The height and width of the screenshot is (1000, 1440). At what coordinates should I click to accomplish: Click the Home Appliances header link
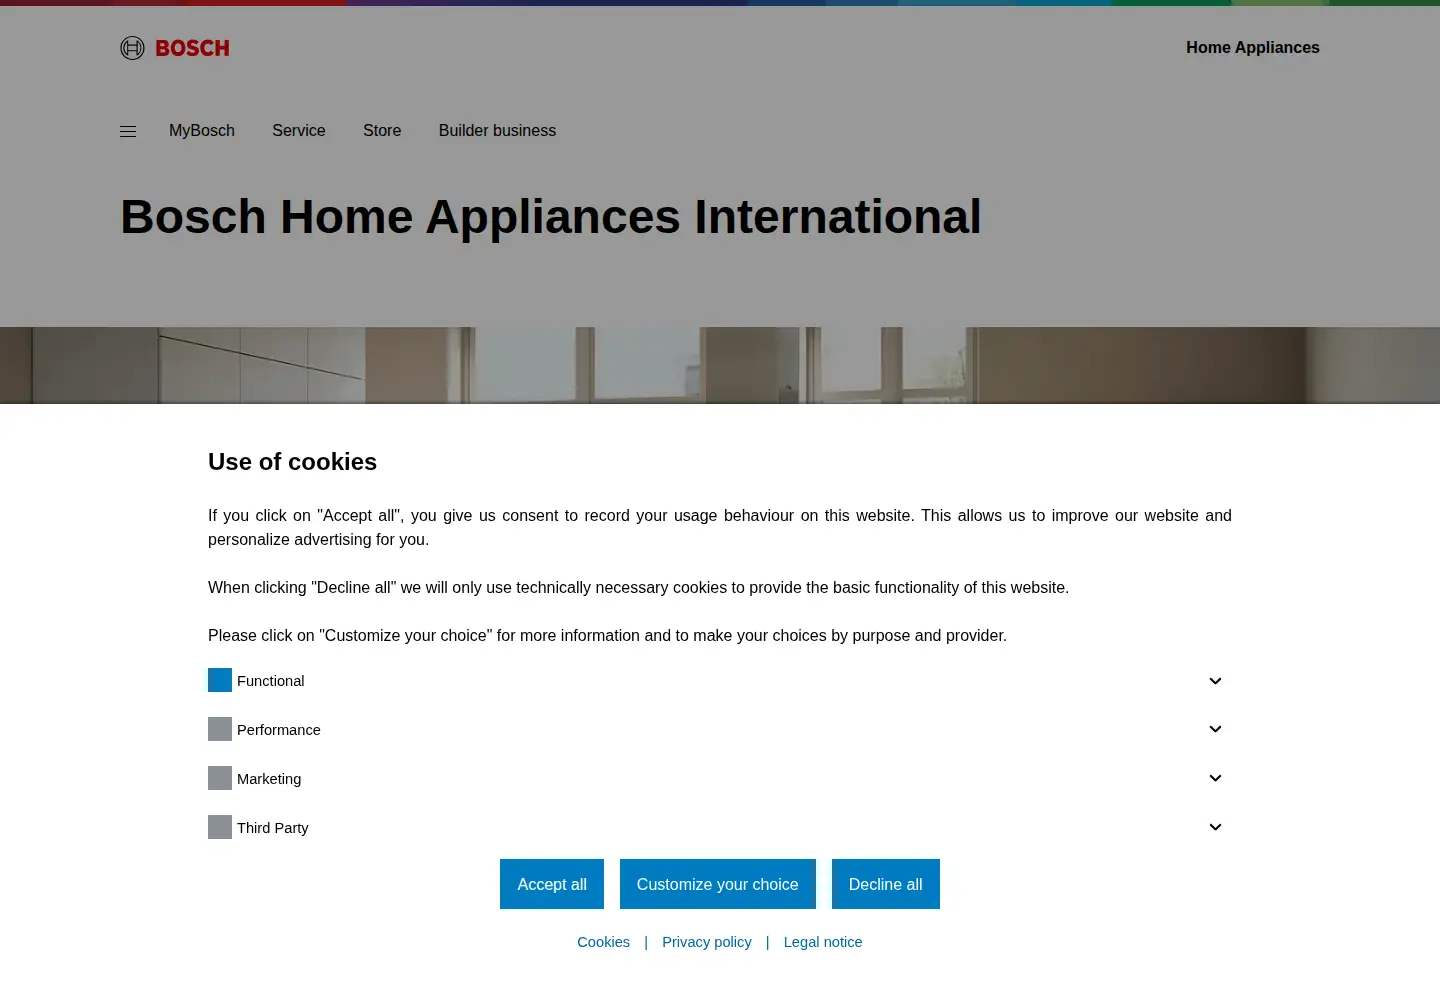1253,48
